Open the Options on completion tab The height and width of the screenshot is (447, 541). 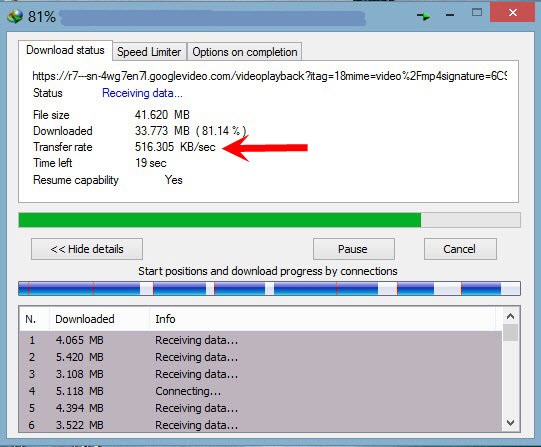click(x=245, y=52)
